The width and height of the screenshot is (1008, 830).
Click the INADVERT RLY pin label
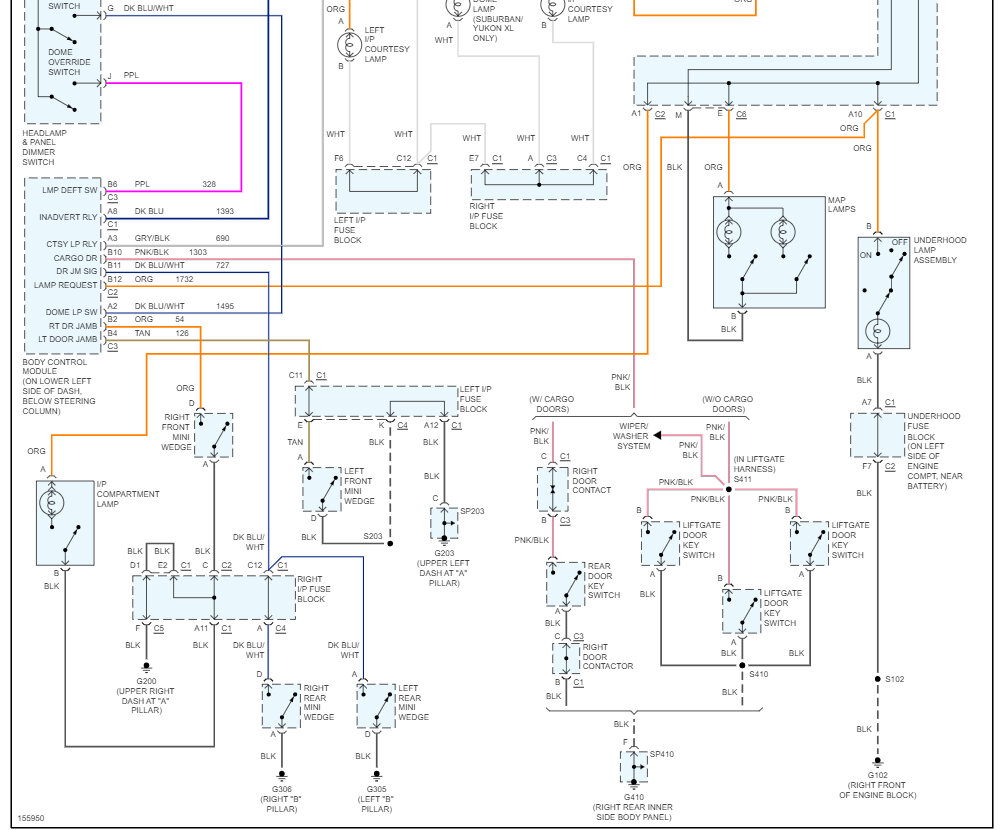pos(68,217)
